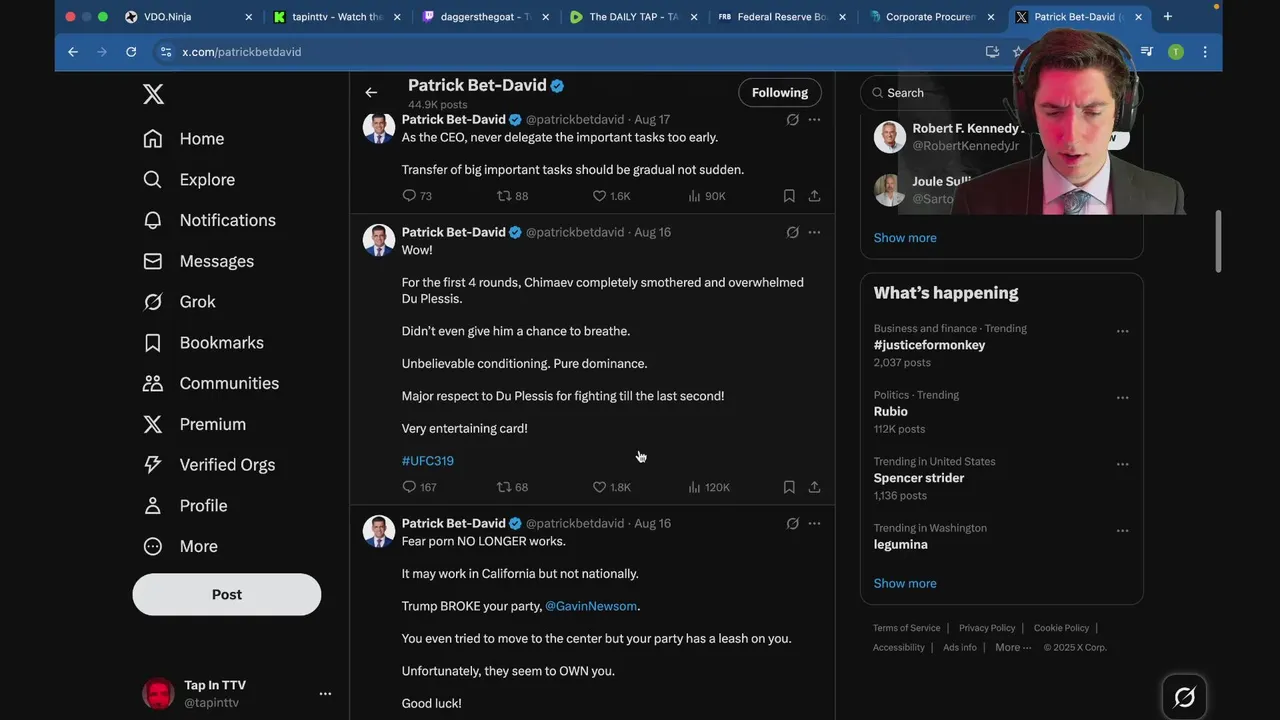
Task: Open more options on the UFC319 post
Action: pos(814,232)
